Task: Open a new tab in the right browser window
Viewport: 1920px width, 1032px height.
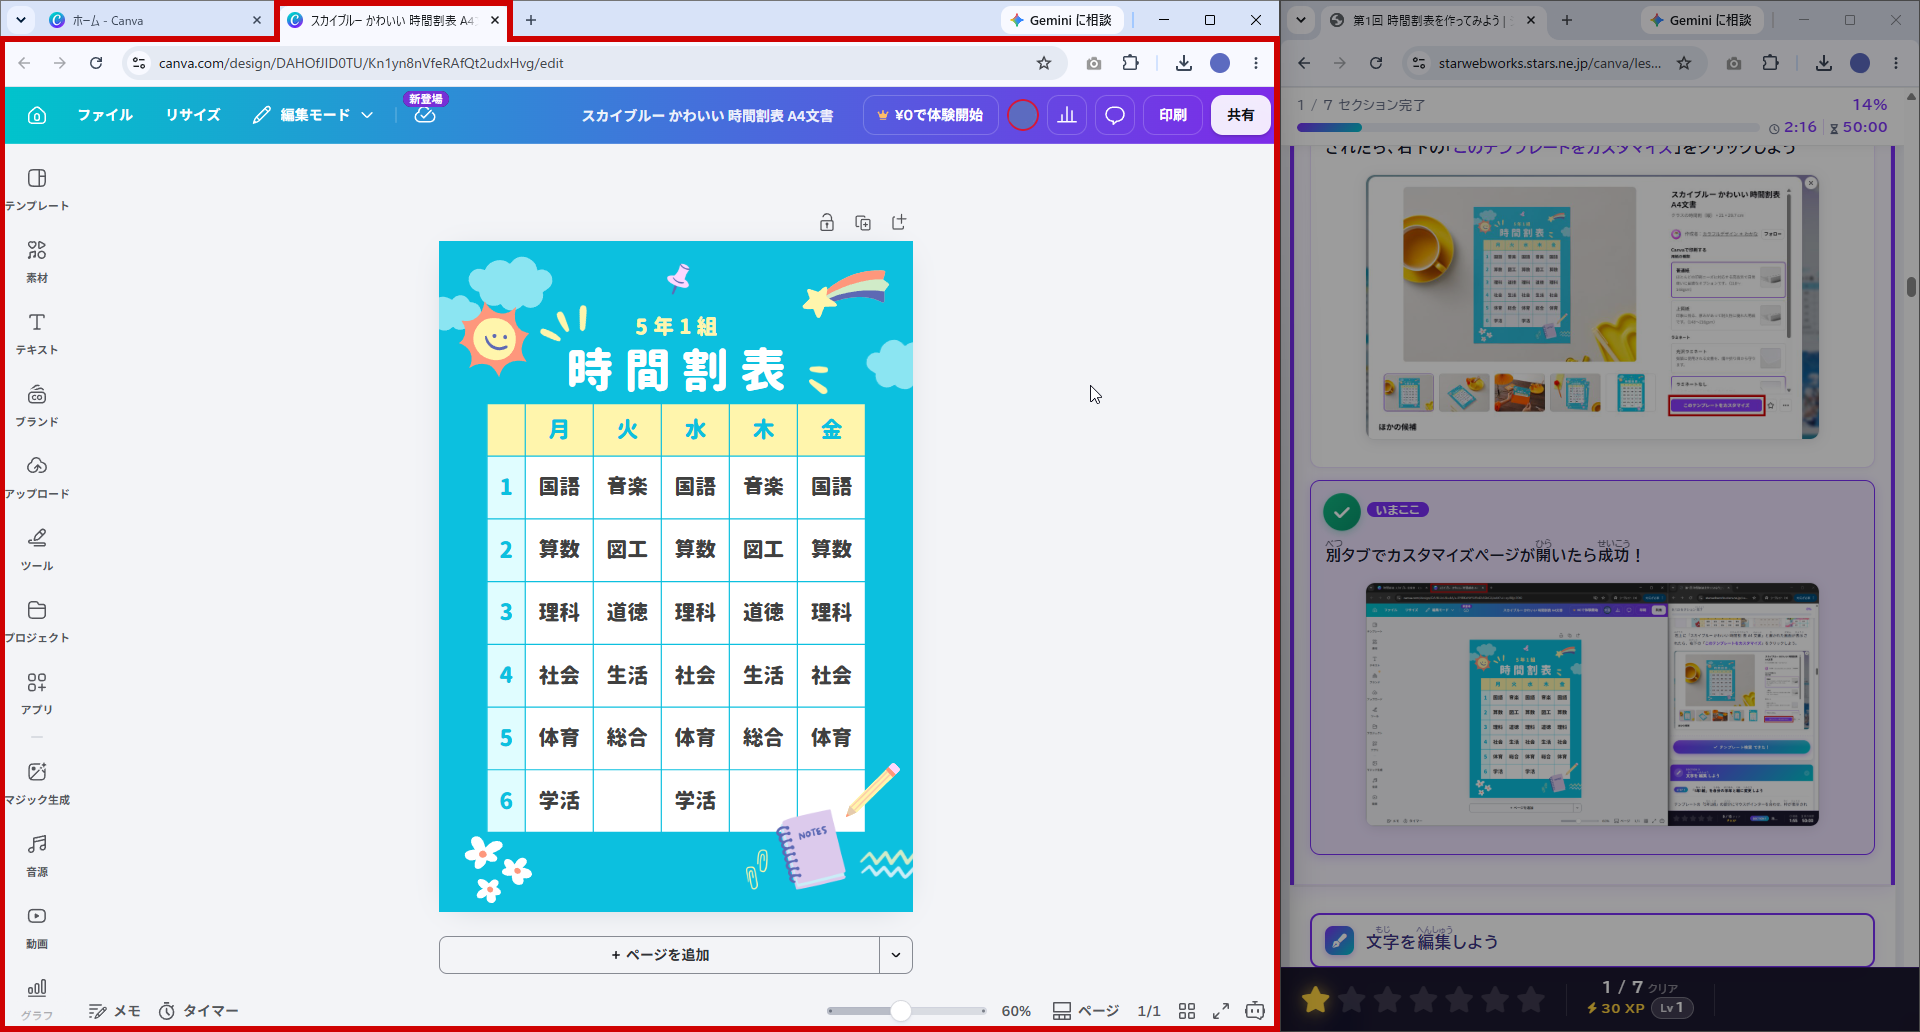Action: pyautogui.click(x=1567, y=20)
